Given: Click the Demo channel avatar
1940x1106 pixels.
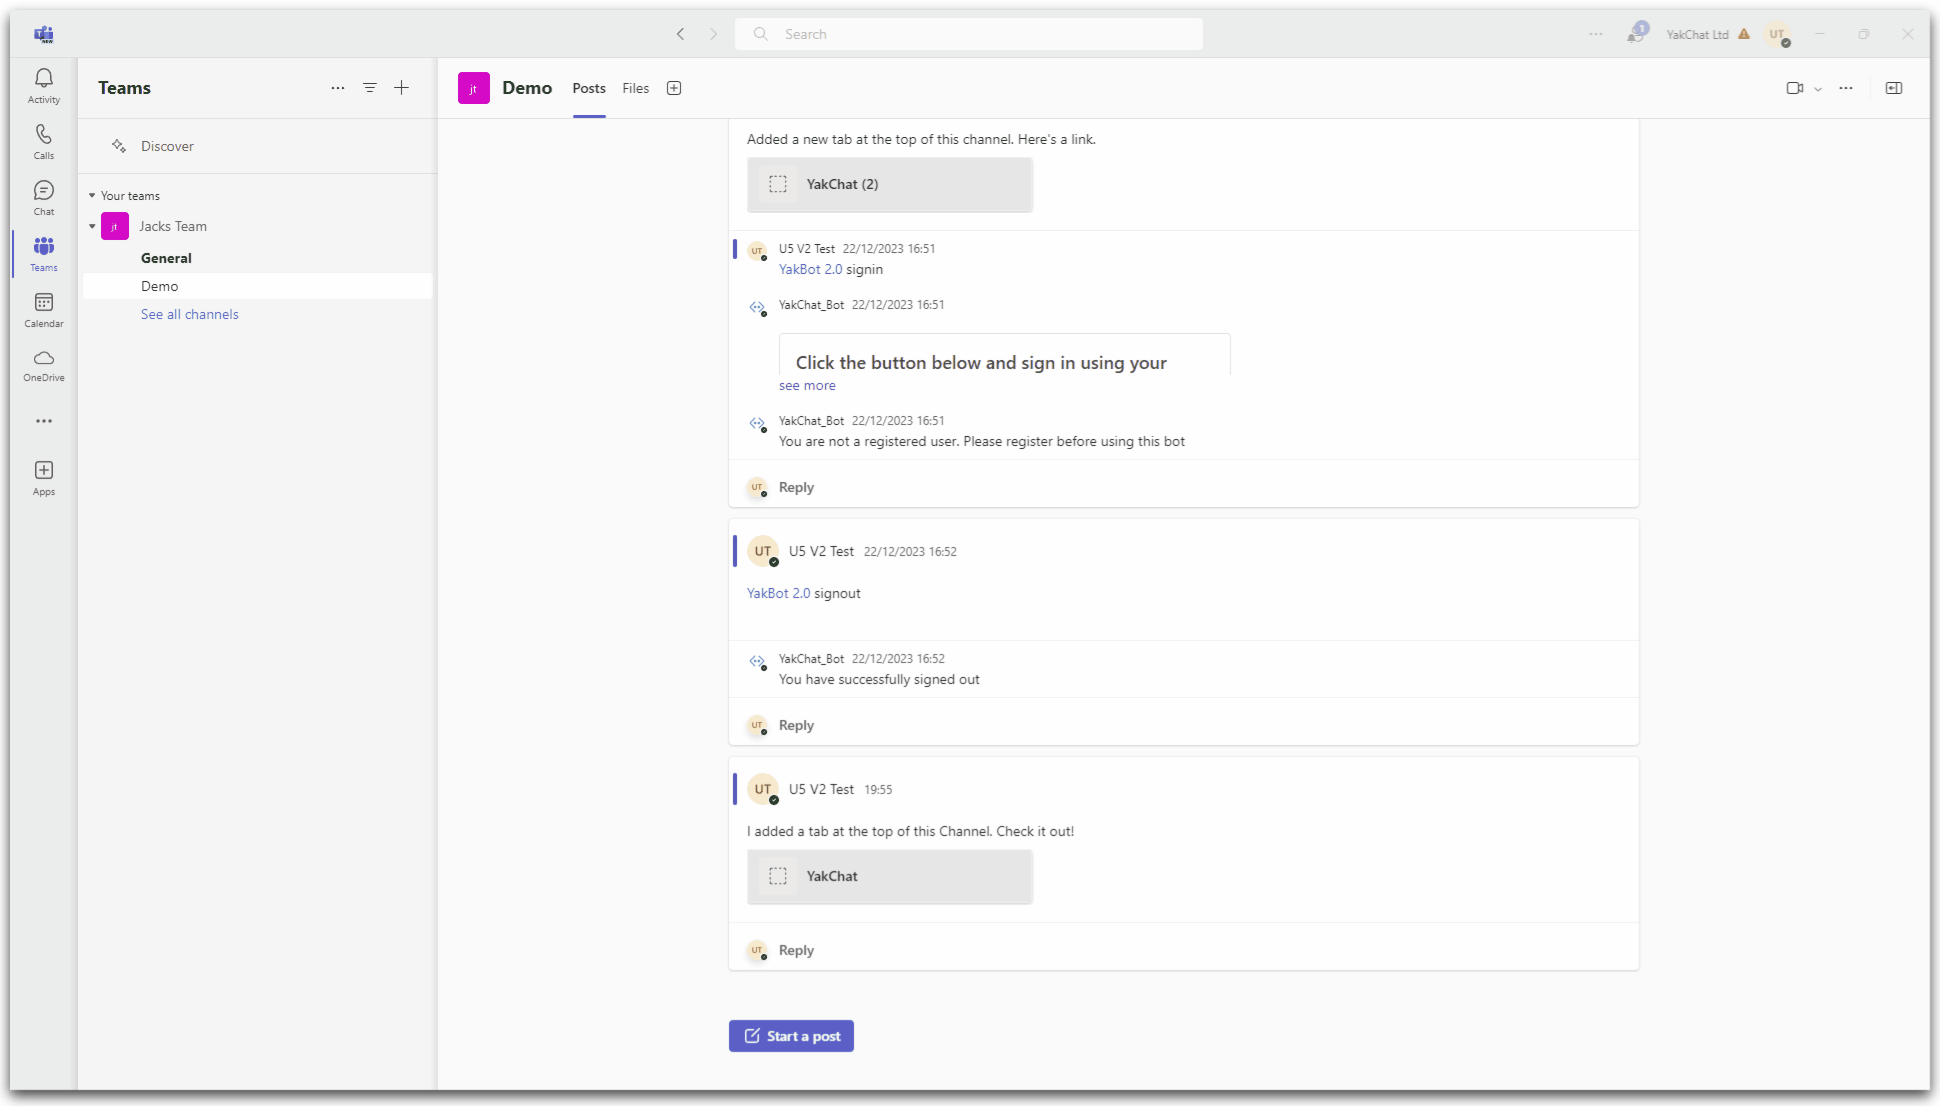Looking at the screenshot, I should click(474, 88).
